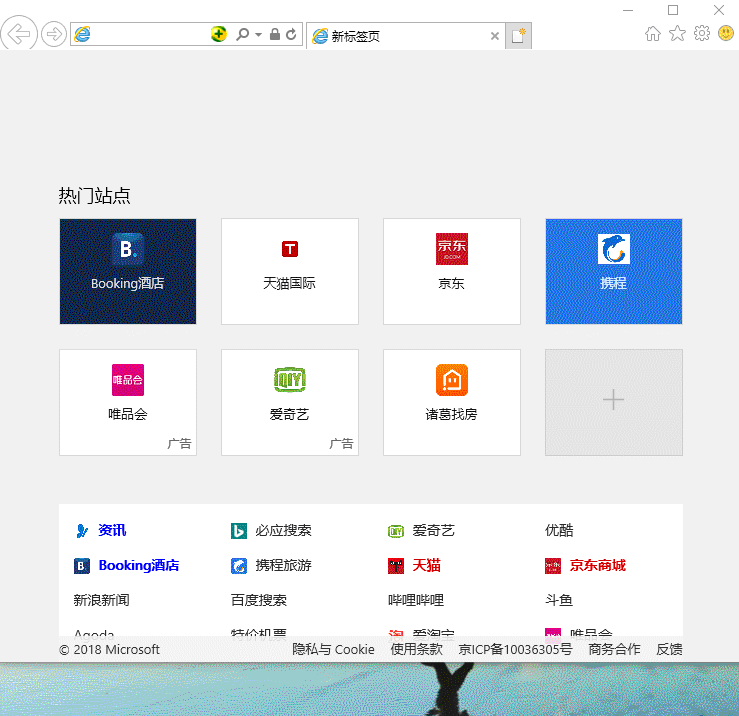Open the 京东 site tile
The width and height of the screenshot is (739, 716).
(451, 271)
